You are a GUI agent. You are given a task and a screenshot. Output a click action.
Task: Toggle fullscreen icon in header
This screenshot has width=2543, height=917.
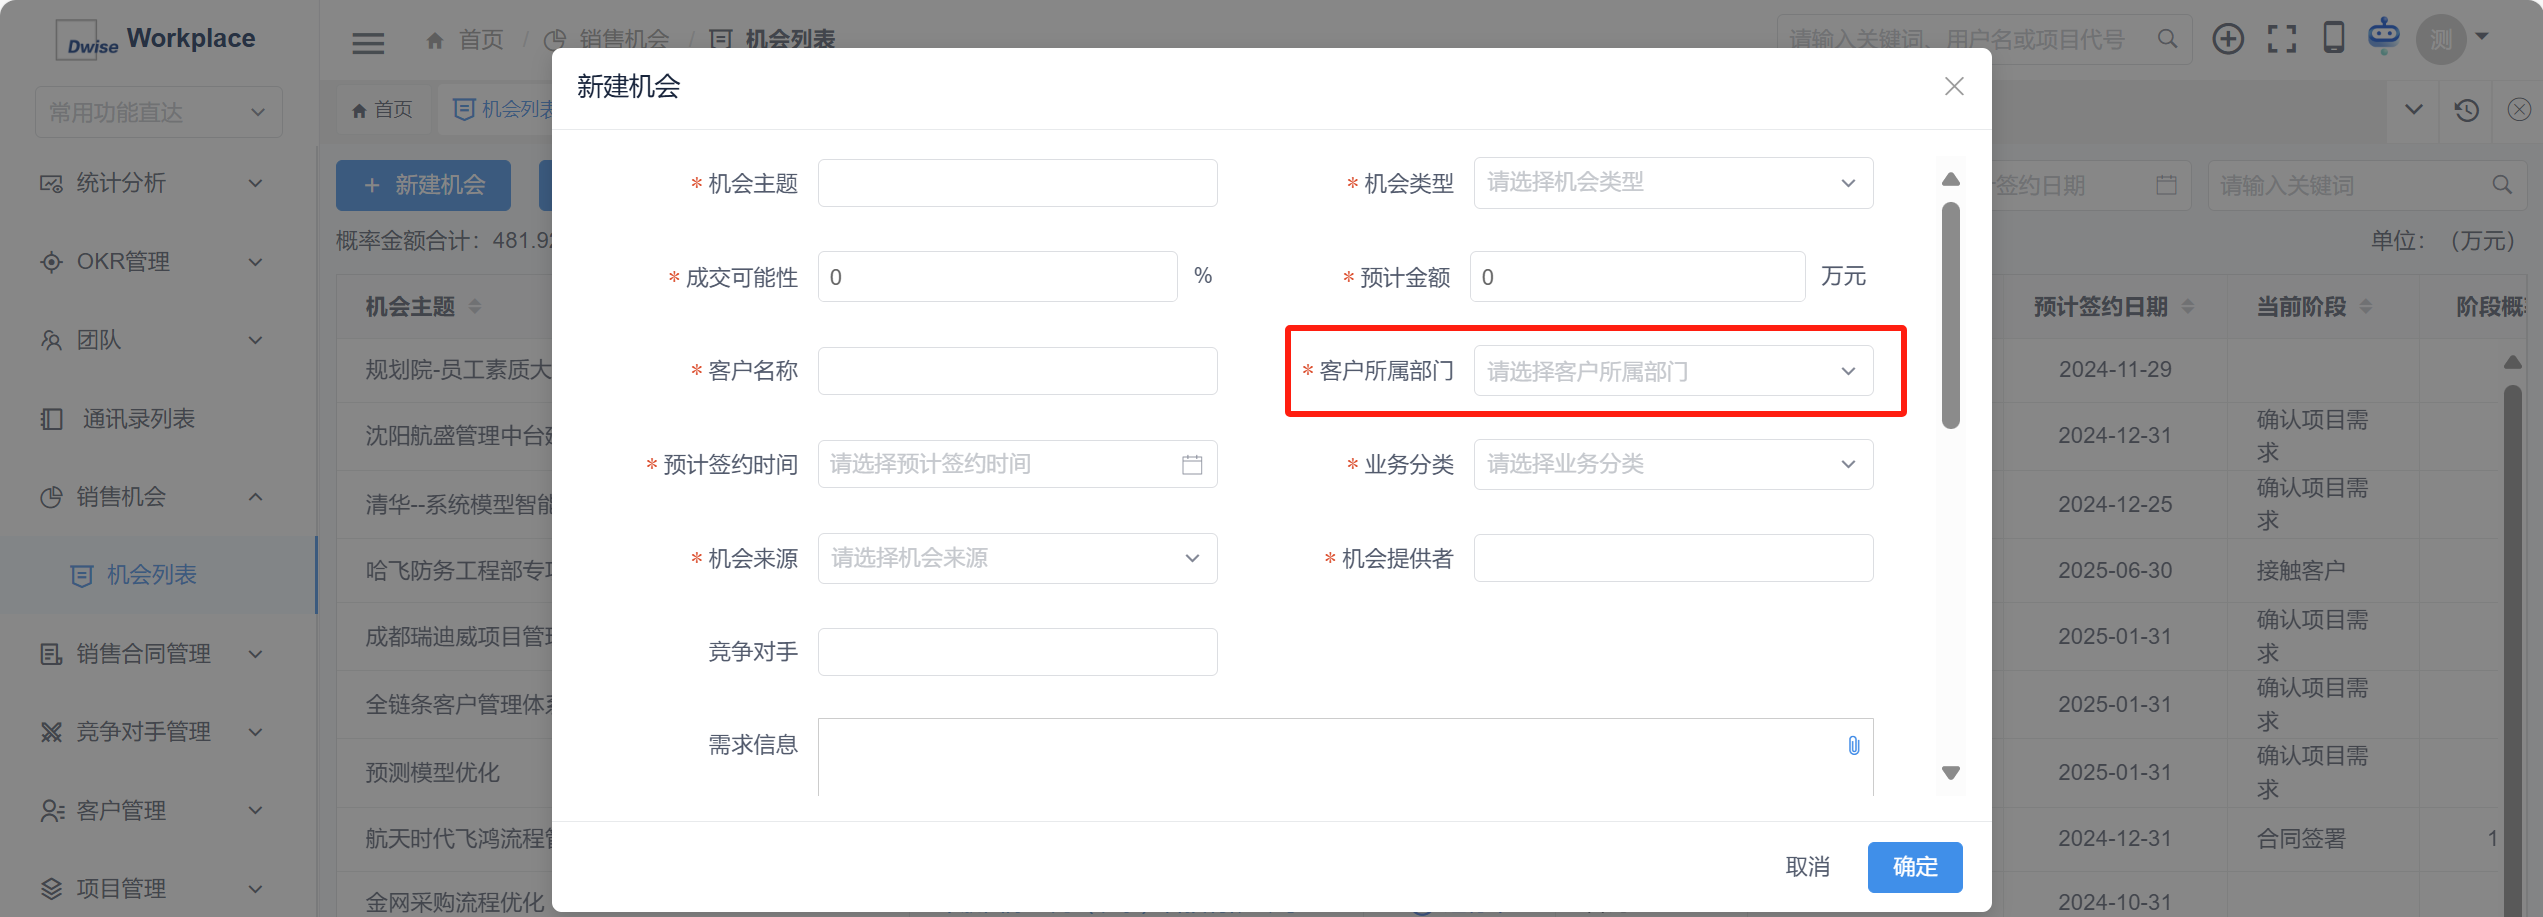(2281, 39)
